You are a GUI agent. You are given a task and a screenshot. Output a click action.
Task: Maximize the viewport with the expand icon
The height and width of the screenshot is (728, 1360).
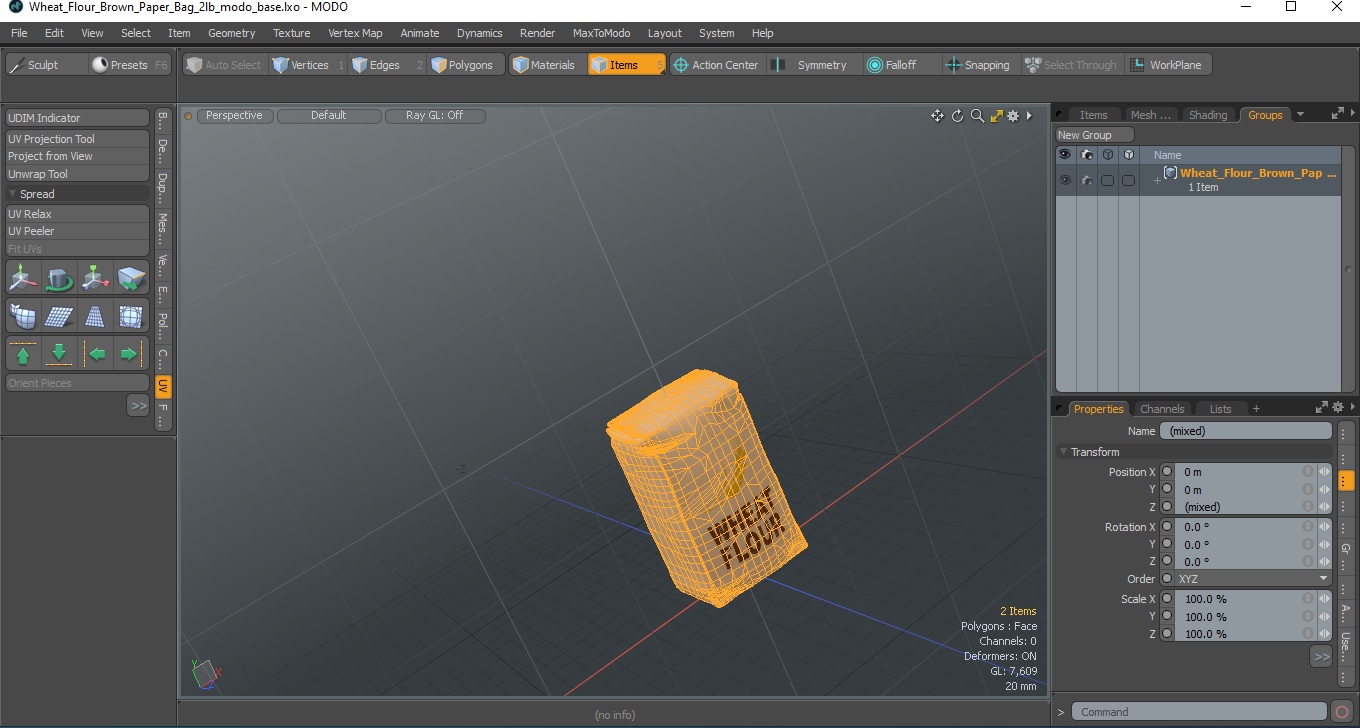pyautogui.click(x=996, y=116)
